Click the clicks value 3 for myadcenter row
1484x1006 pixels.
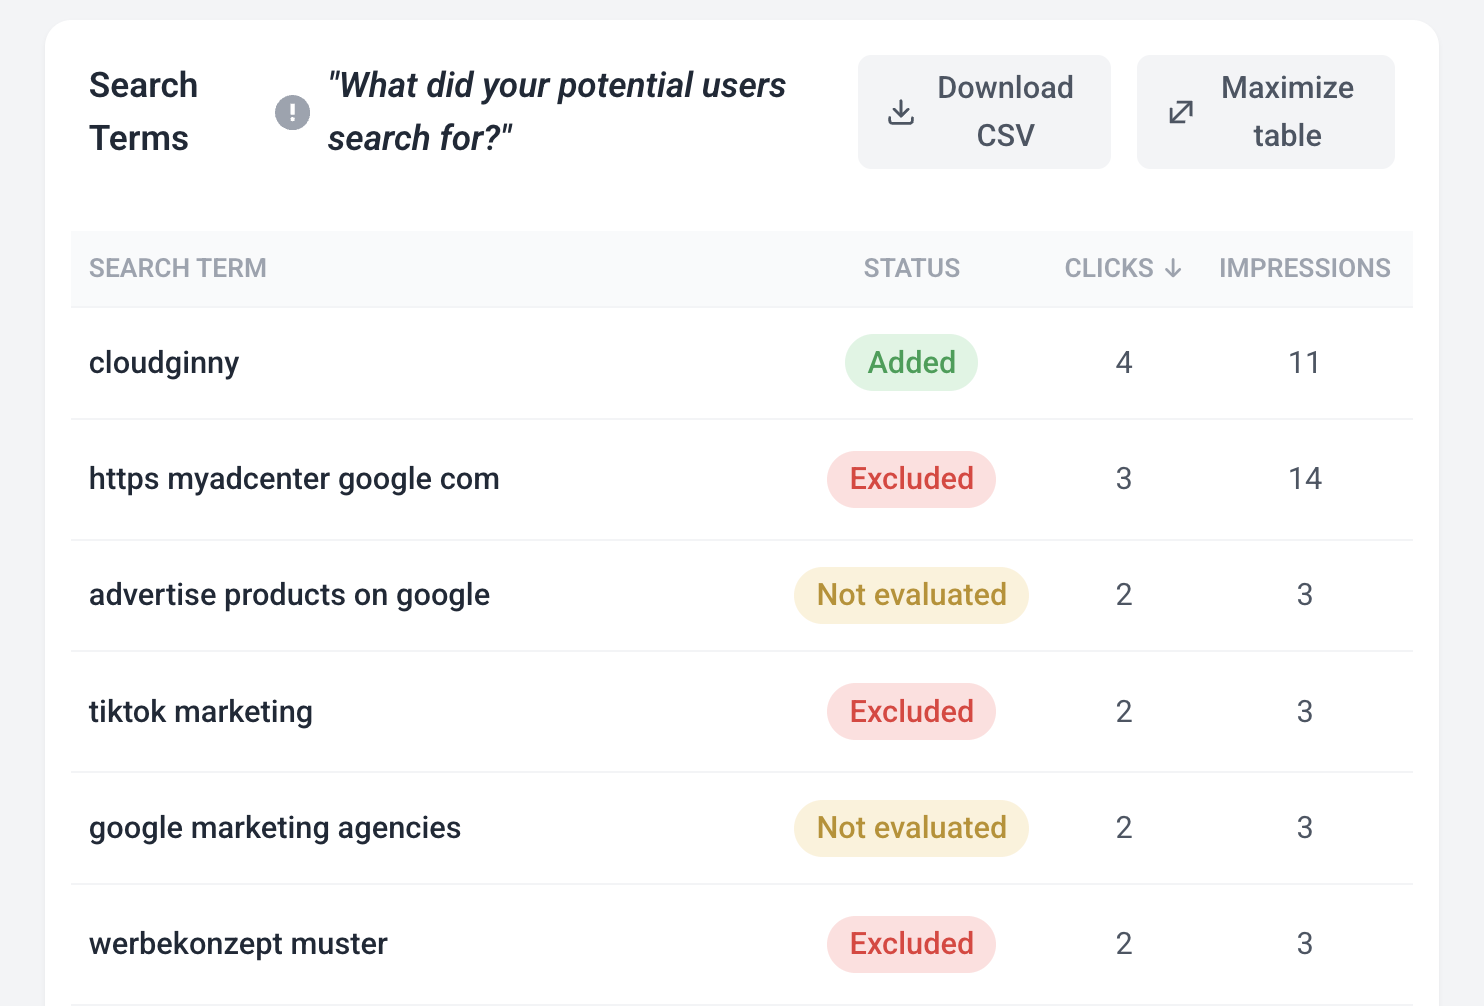(1124, 479)
